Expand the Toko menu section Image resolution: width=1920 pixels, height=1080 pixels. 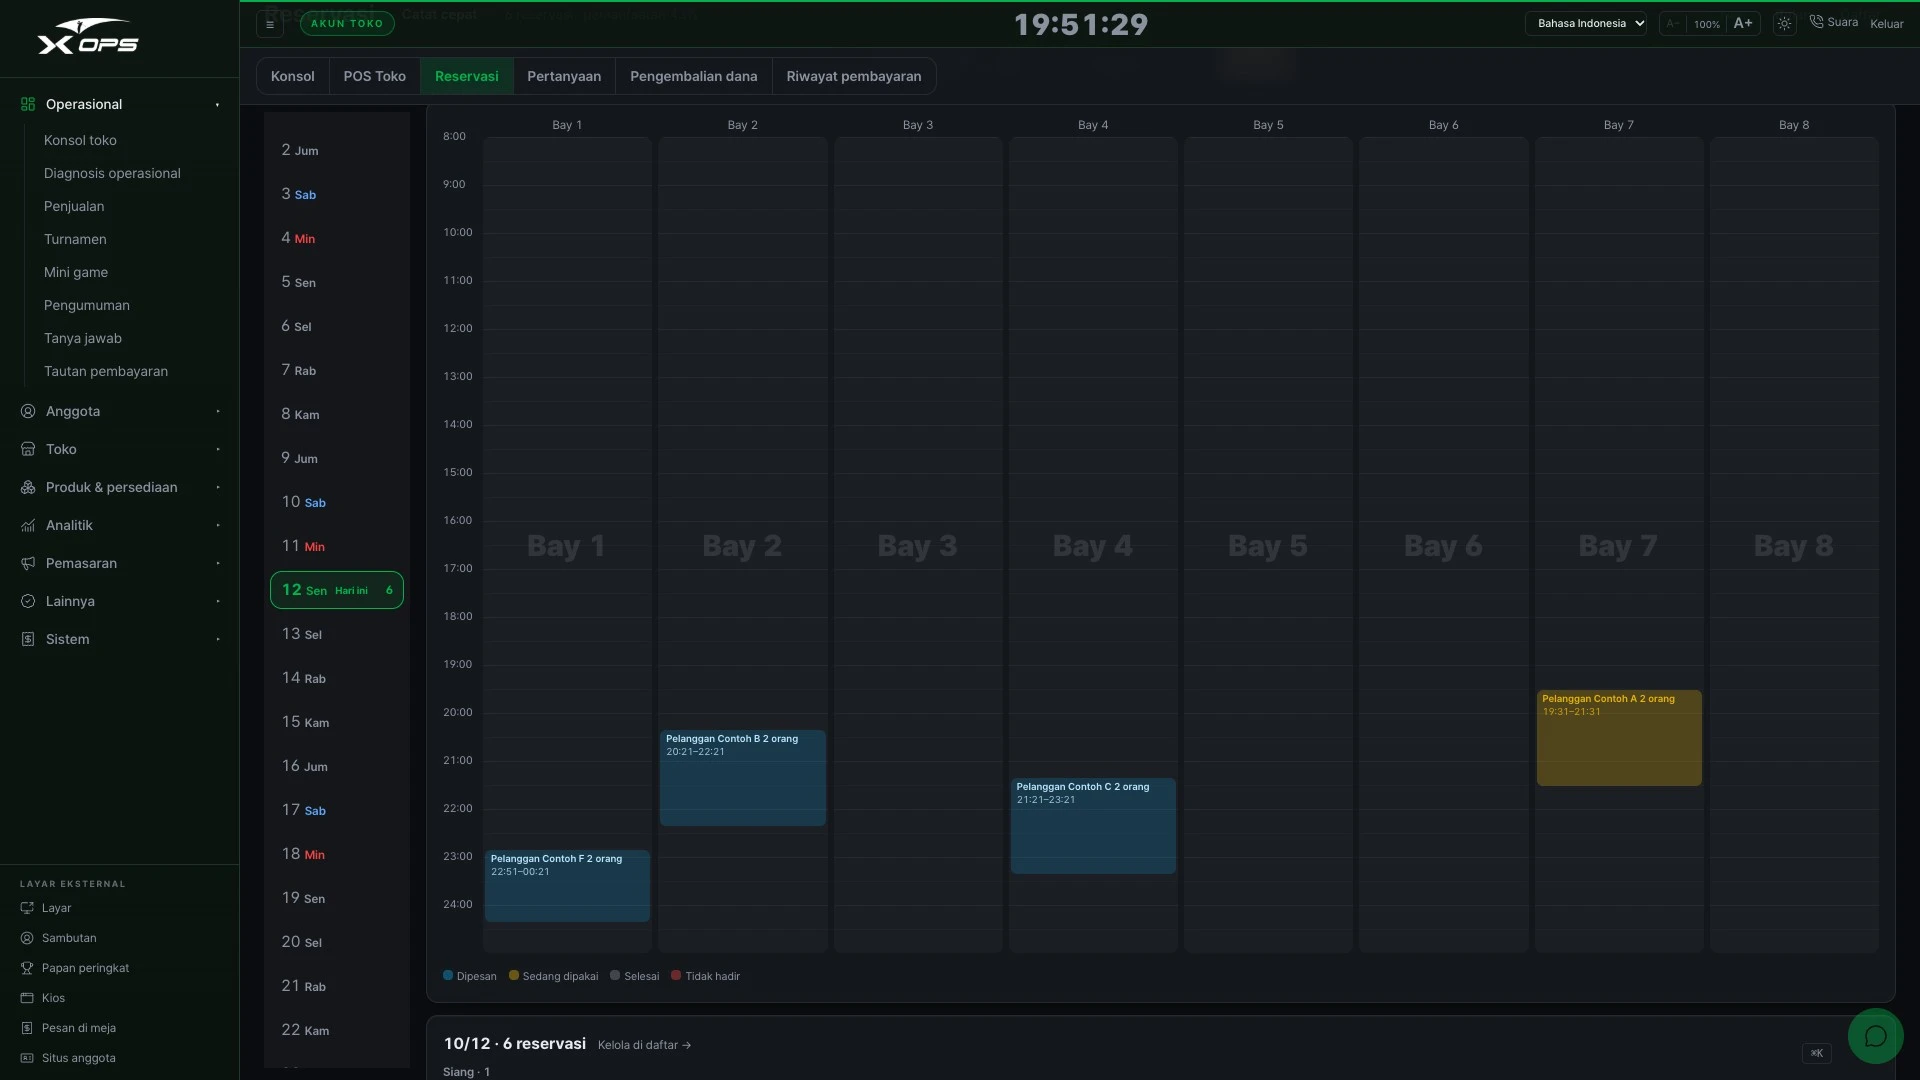point(120,449)
